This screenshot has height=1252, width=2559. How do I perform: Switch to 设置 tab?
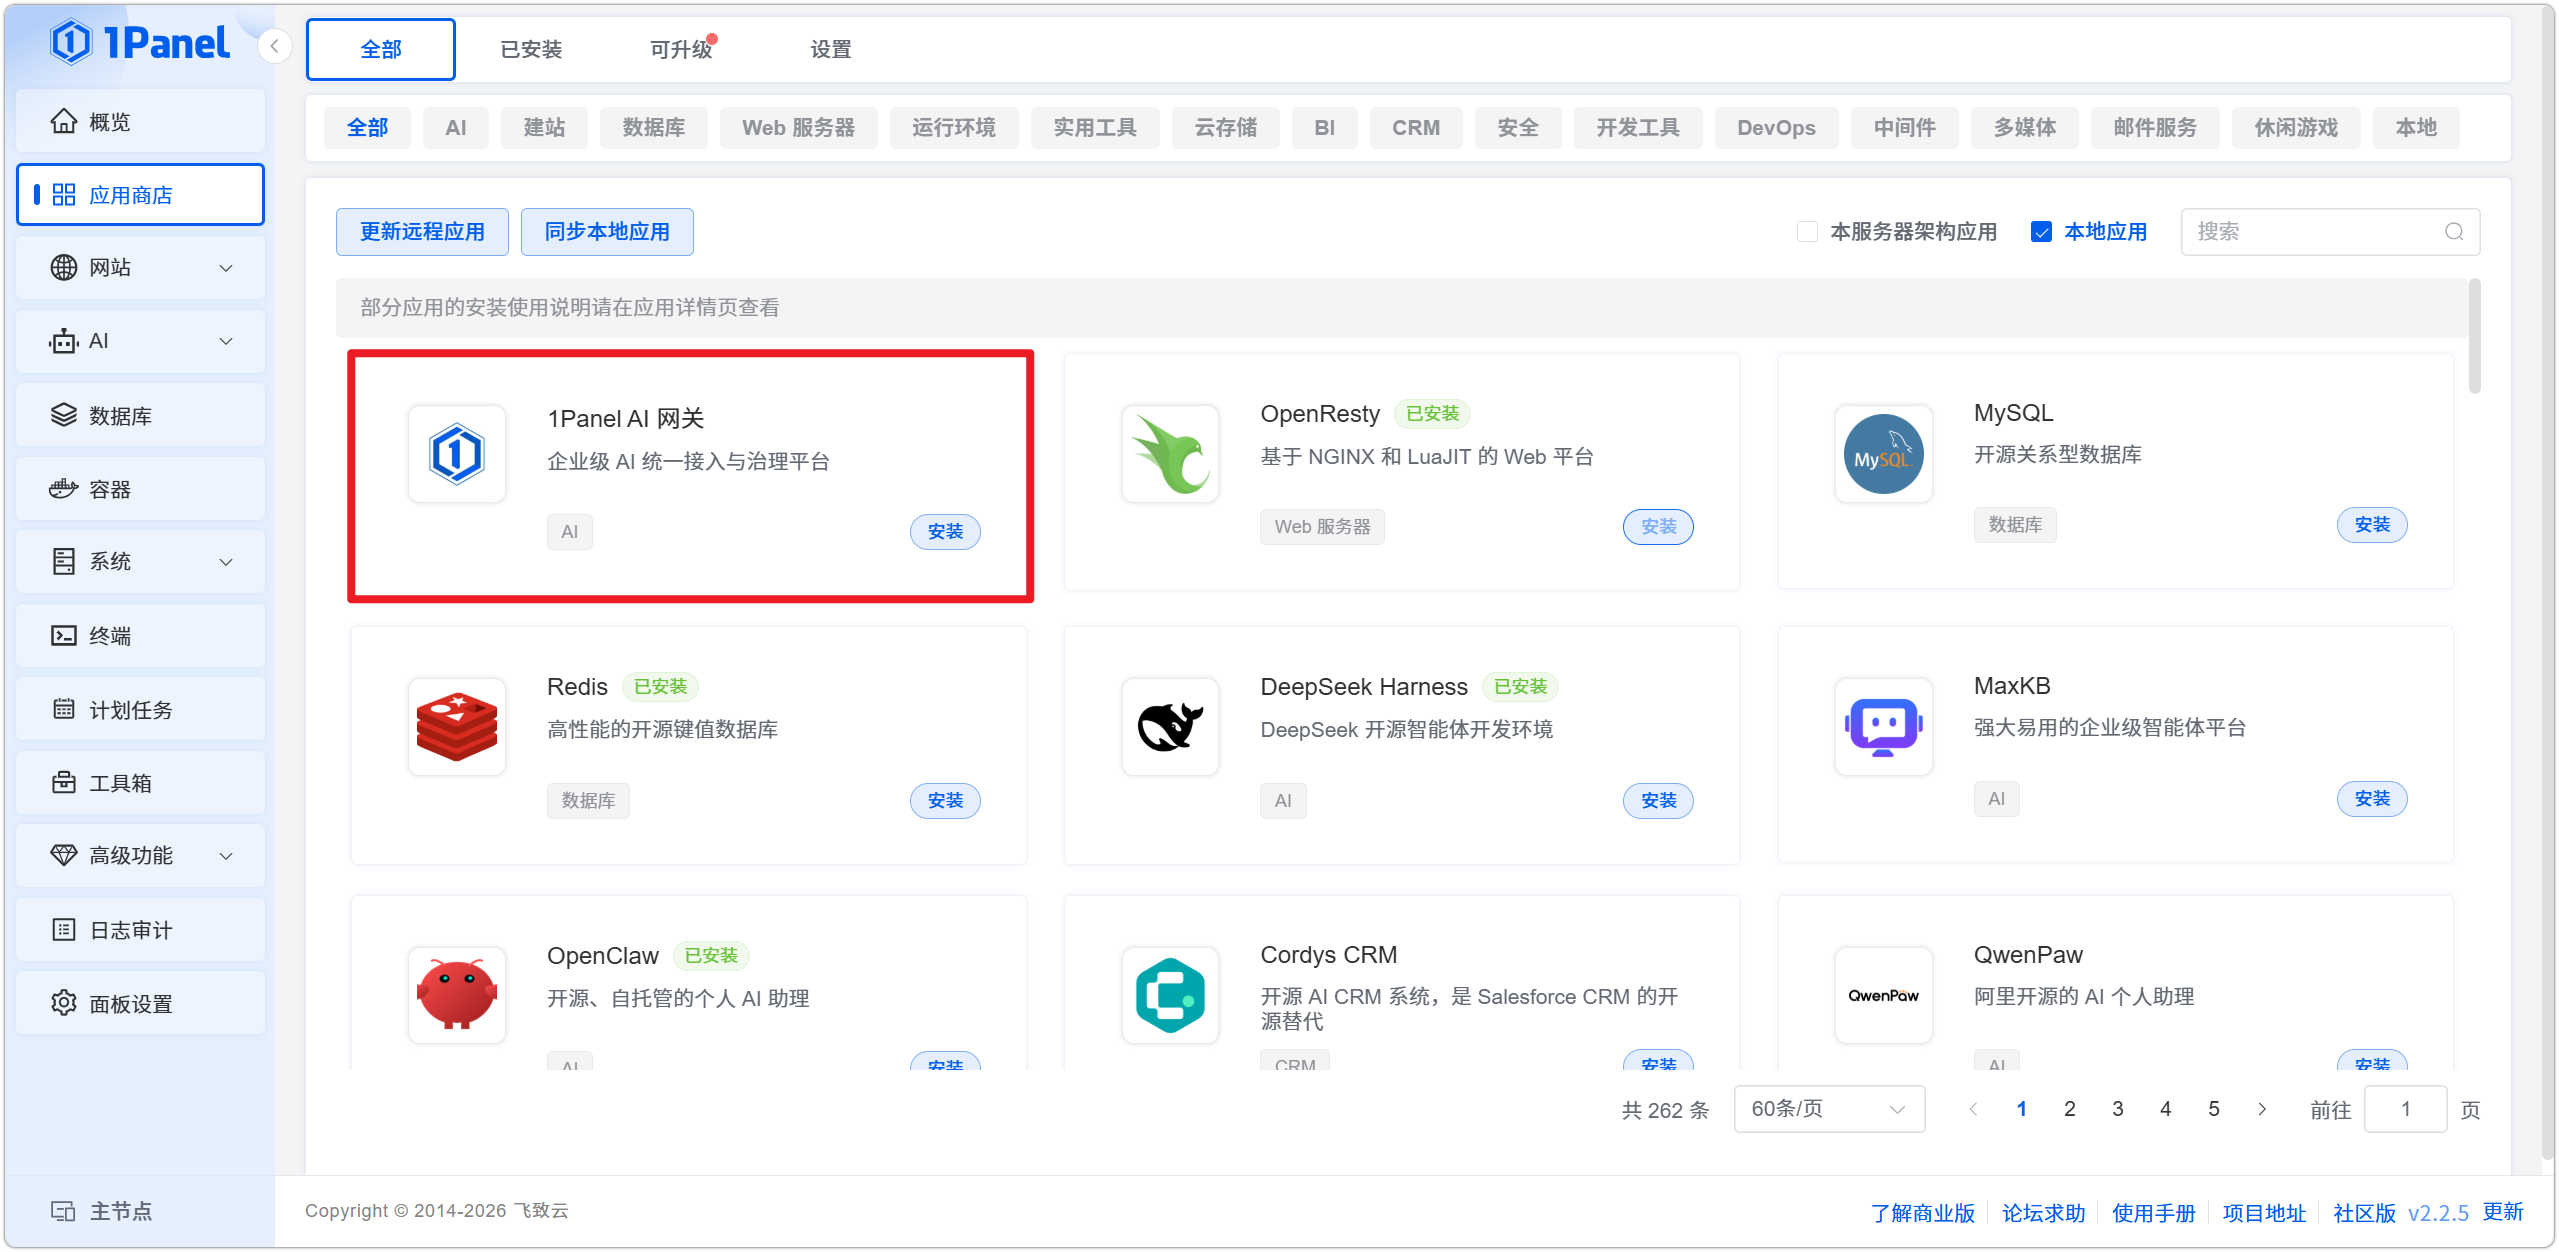[x=831, y=49]
